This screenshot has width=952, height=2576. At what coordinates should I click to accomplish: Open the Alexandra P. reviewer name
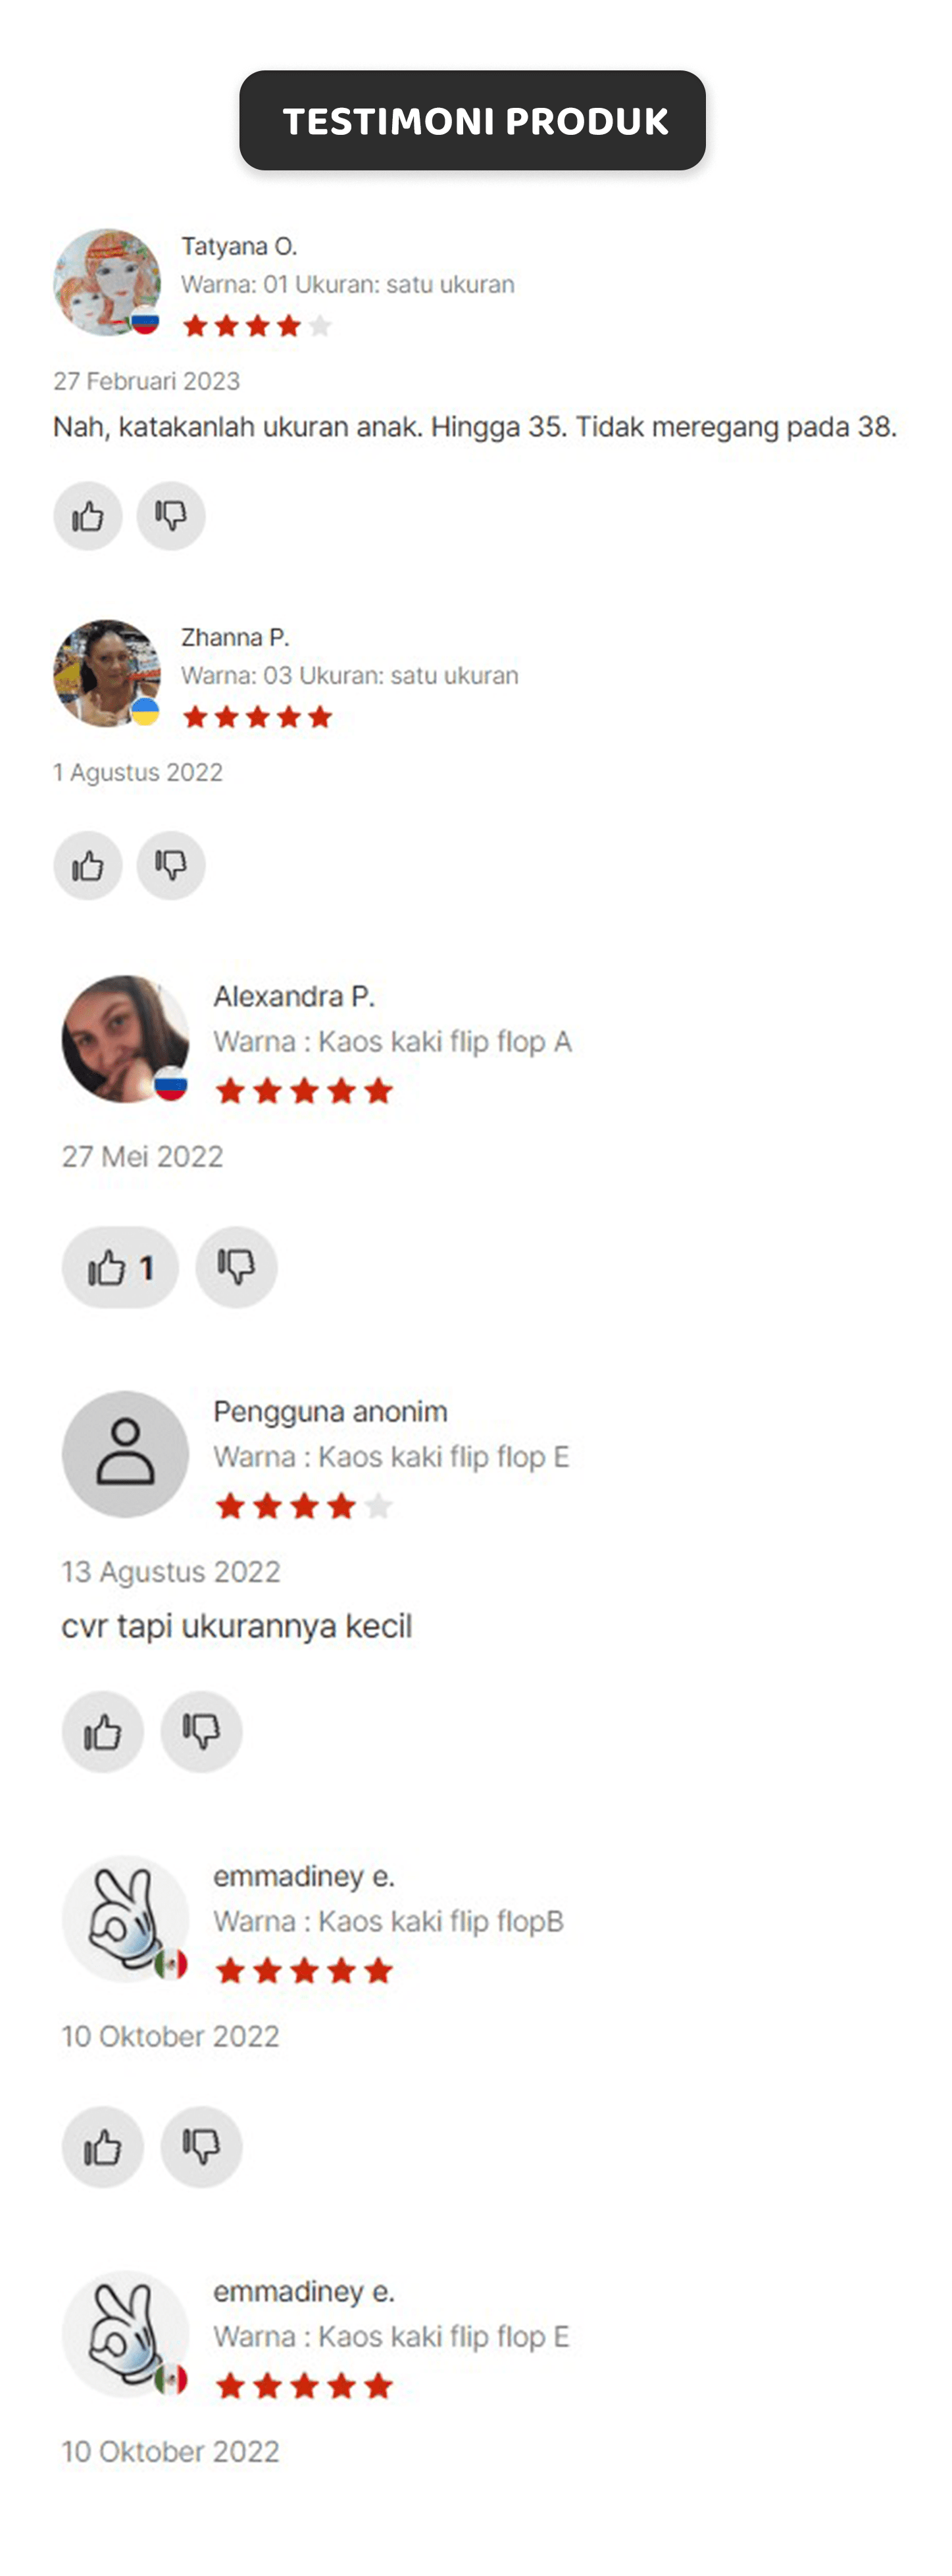294,996
